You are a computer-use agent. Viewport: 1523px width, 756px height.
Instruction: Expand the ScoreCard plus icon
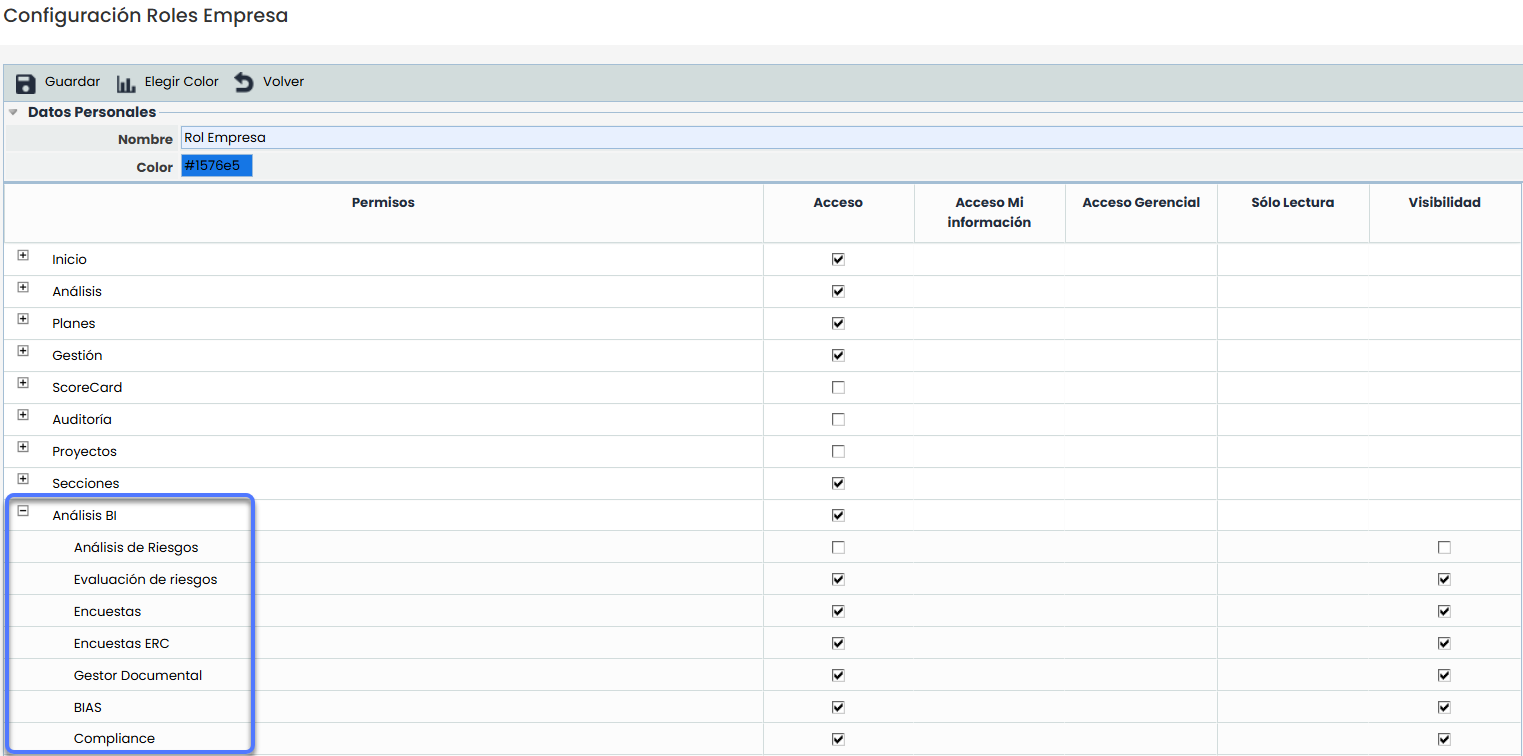tap(23, 384)
